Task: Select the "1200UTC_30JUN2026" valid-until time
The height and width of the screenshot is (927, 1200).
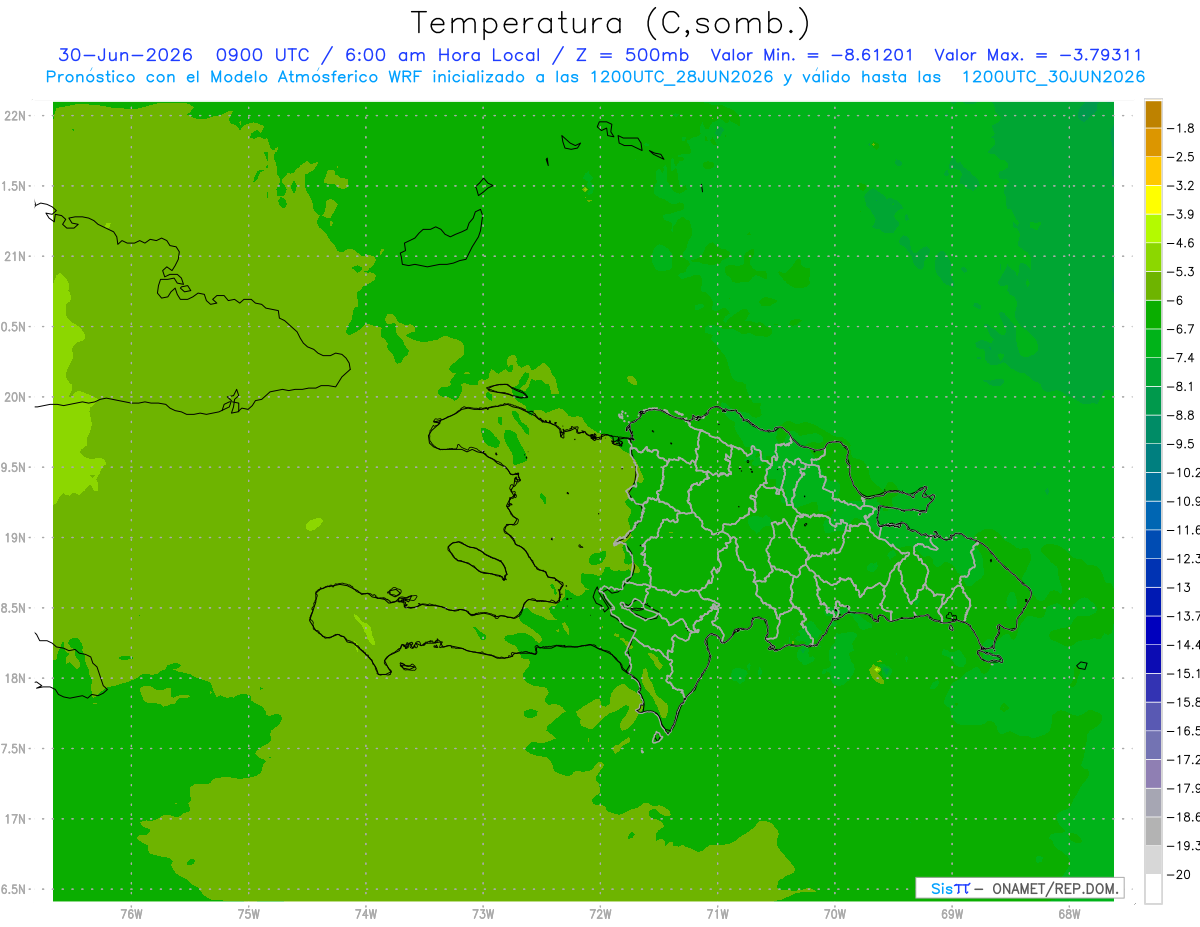Action: click(1053, 77)
